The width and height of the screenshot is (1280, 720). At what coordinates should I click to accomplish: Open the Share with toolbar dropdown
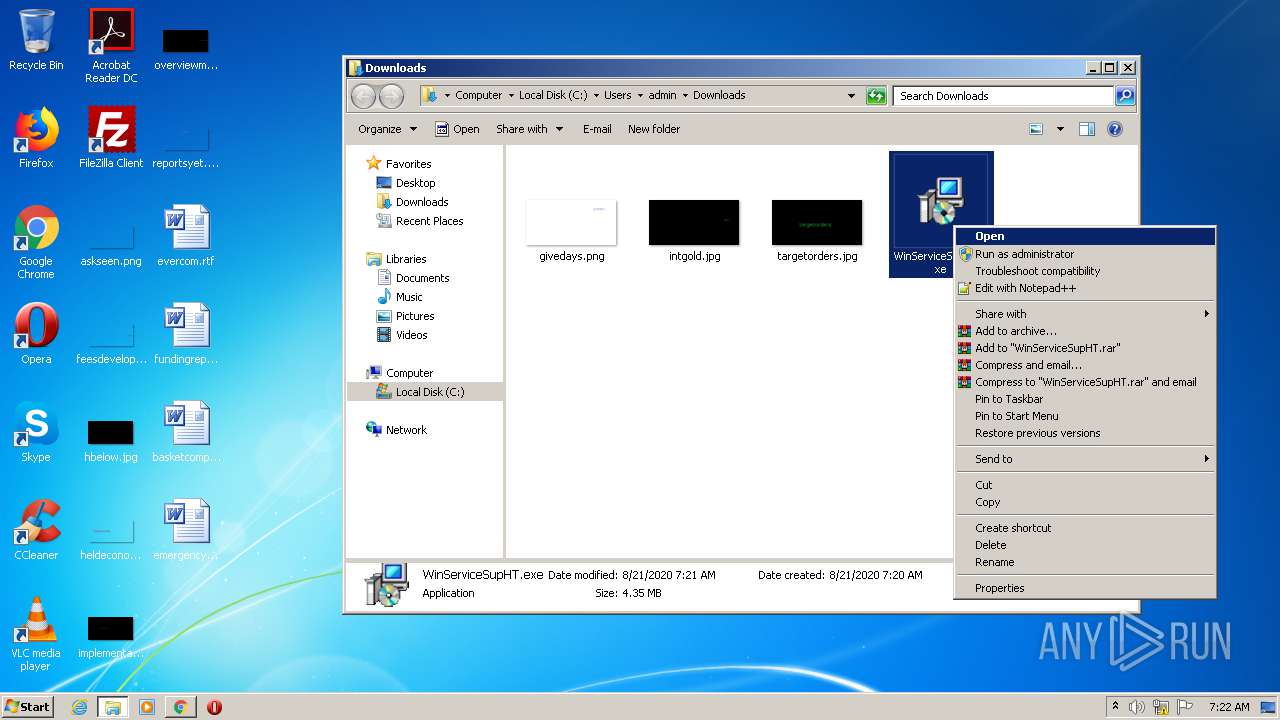coord(529,129)
